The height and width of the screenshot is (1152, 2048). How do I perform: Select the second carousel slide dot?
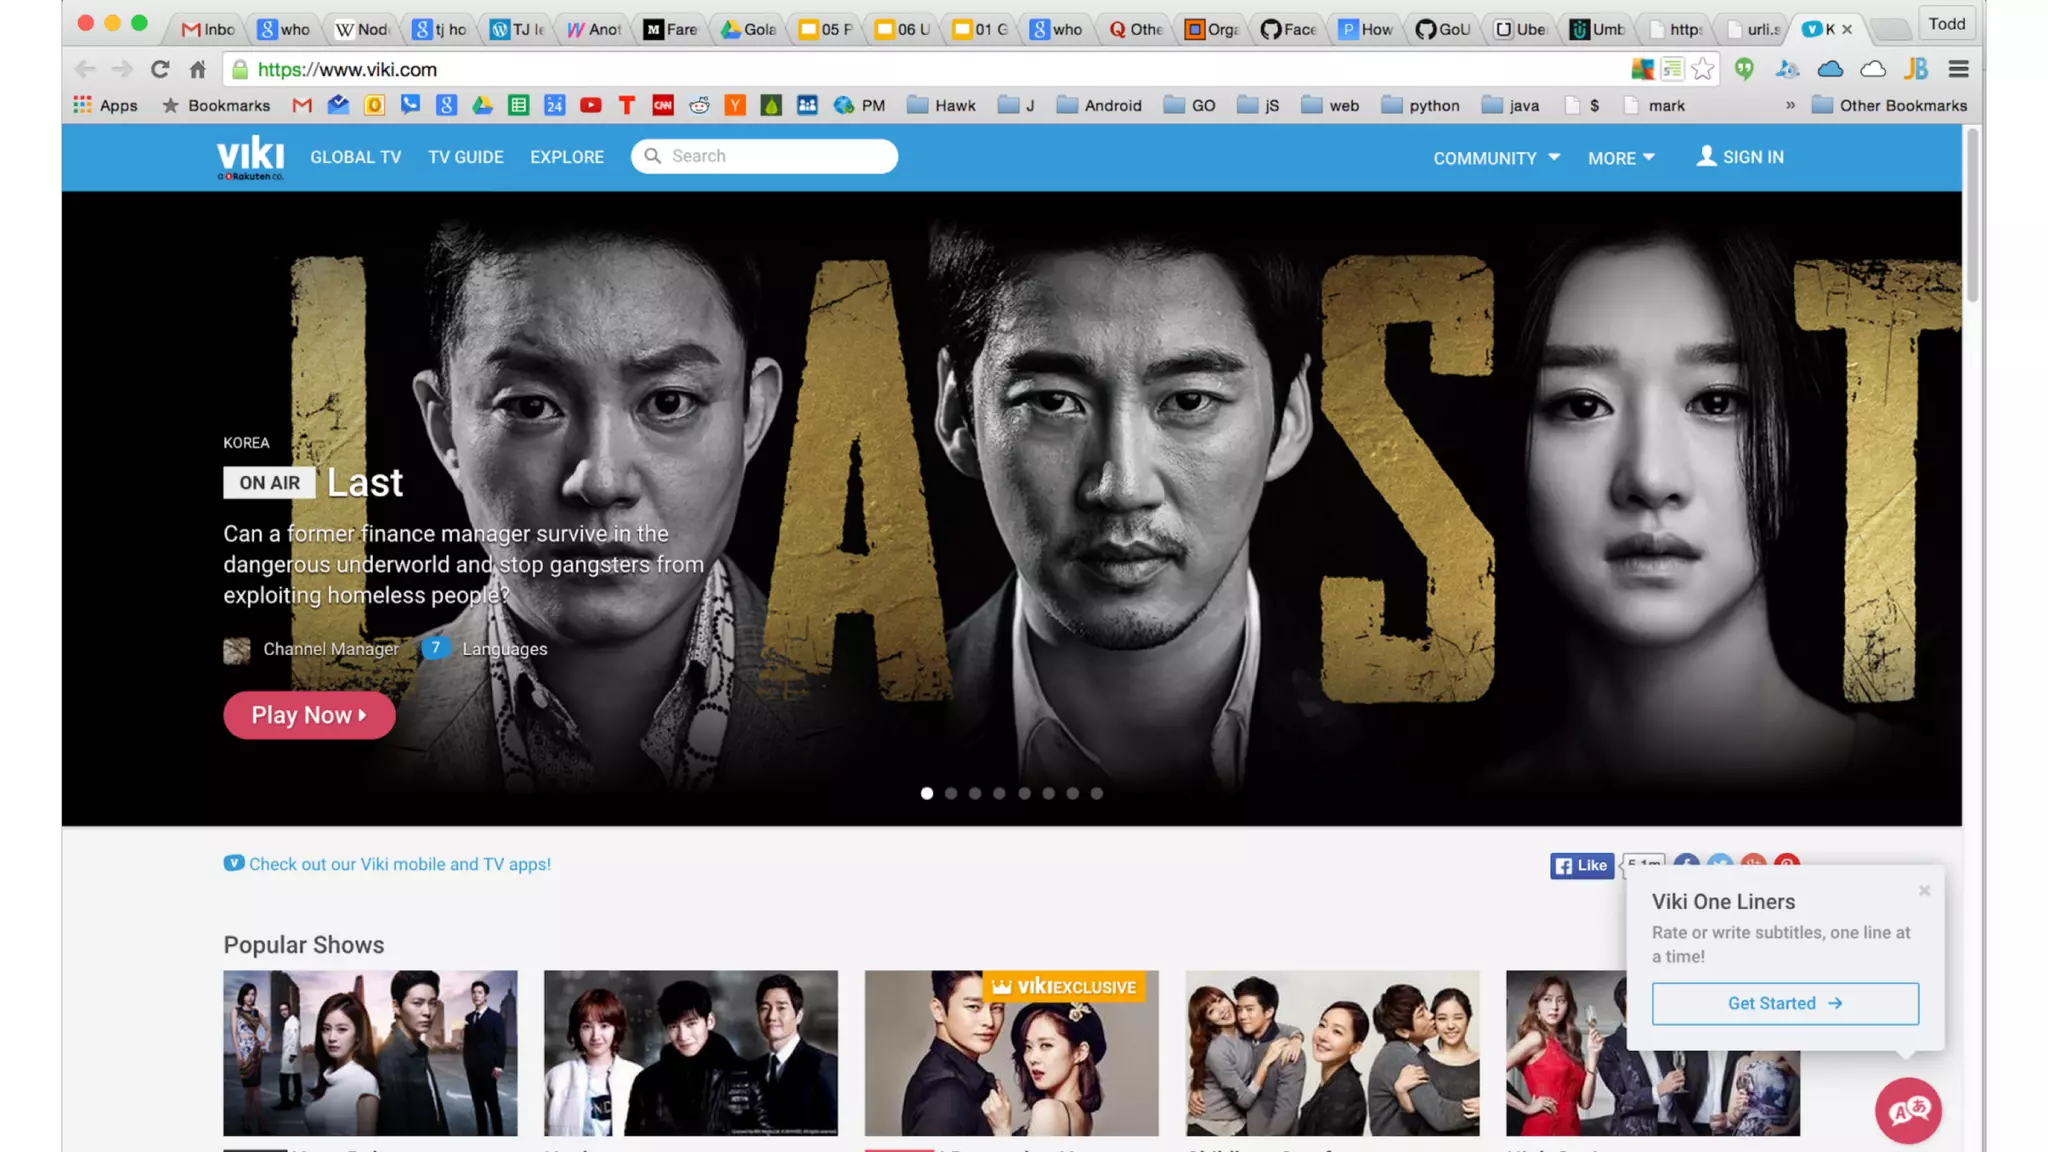[951, 793]
